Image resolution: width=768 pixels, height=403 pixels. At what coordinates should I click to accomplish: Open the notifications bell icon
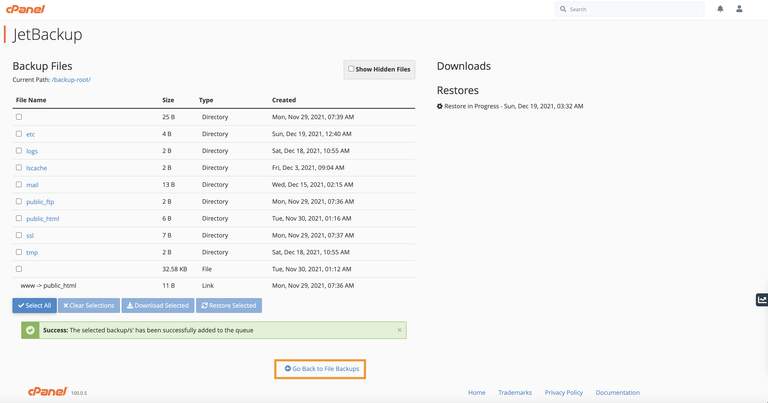coord(720,9)
